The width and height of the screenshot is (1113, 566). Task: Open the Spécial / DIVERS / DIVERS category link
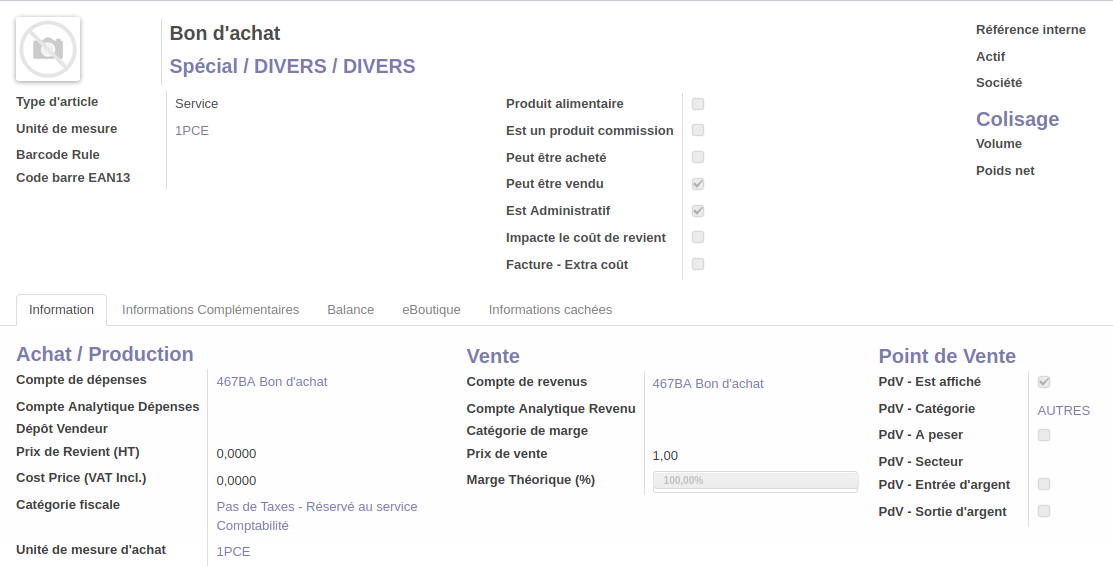pyautogui.click(x=292, y=67)
